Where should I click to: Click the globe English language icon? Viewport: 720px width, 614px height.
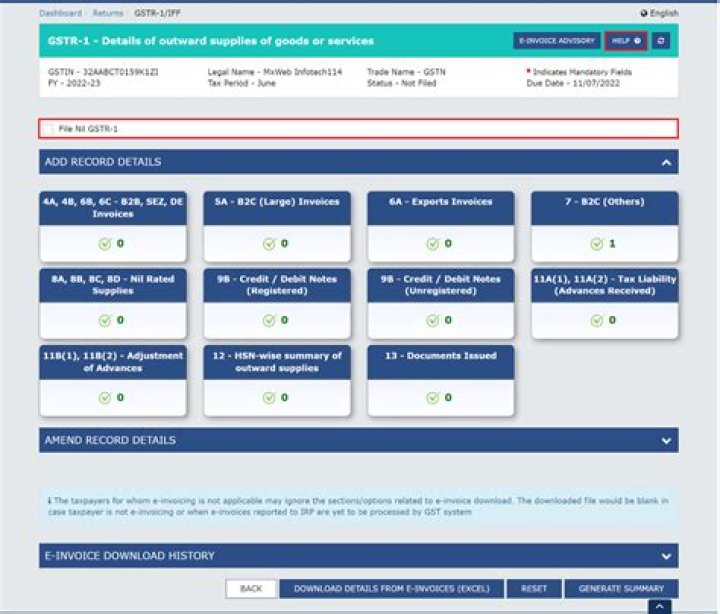click(644, 13)
